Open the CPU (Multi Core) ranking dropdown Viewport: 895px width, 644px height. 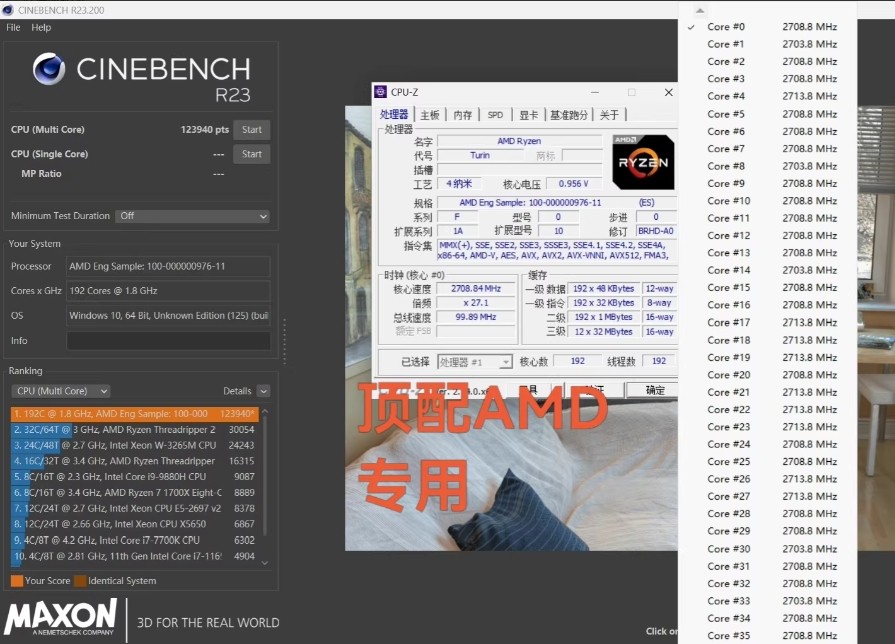pyautogui.click(x=60, y=390)
